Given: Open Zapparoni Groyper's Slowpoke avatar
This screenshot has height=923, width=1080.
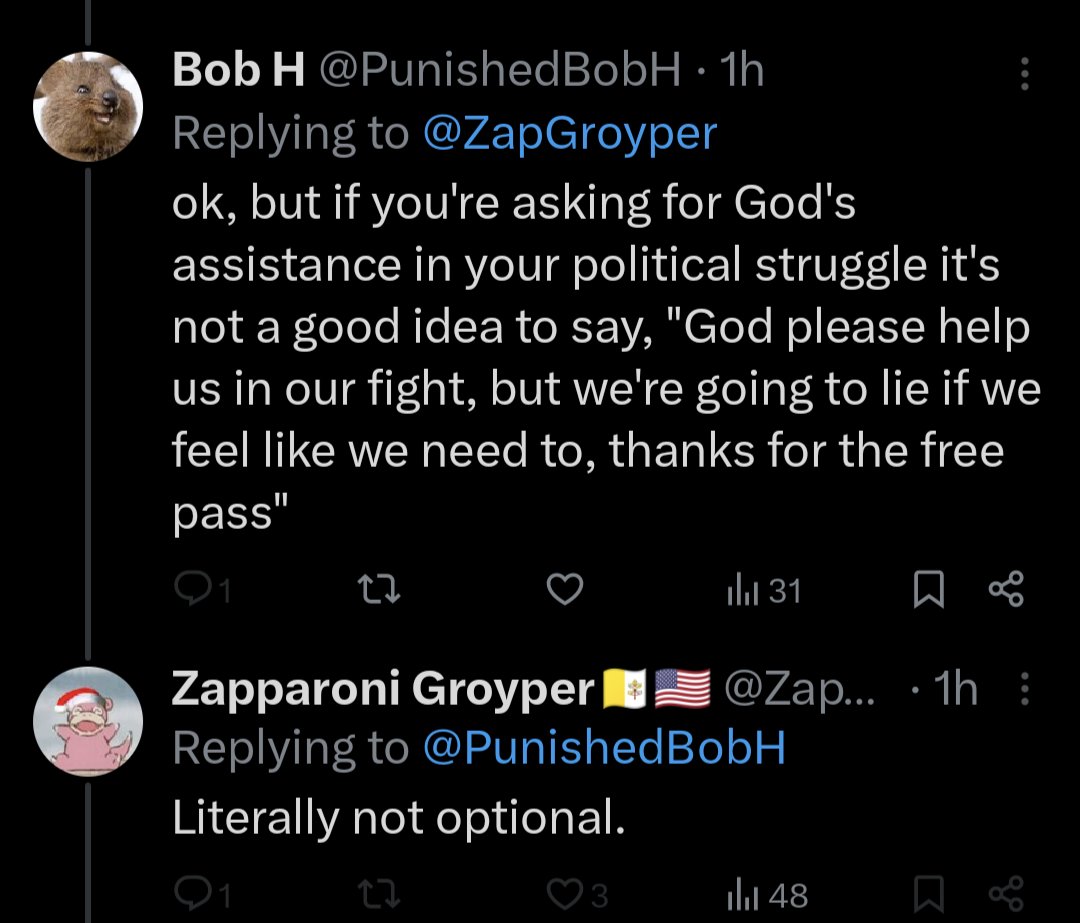Looking at the screenshot, I should coord(88,722).
